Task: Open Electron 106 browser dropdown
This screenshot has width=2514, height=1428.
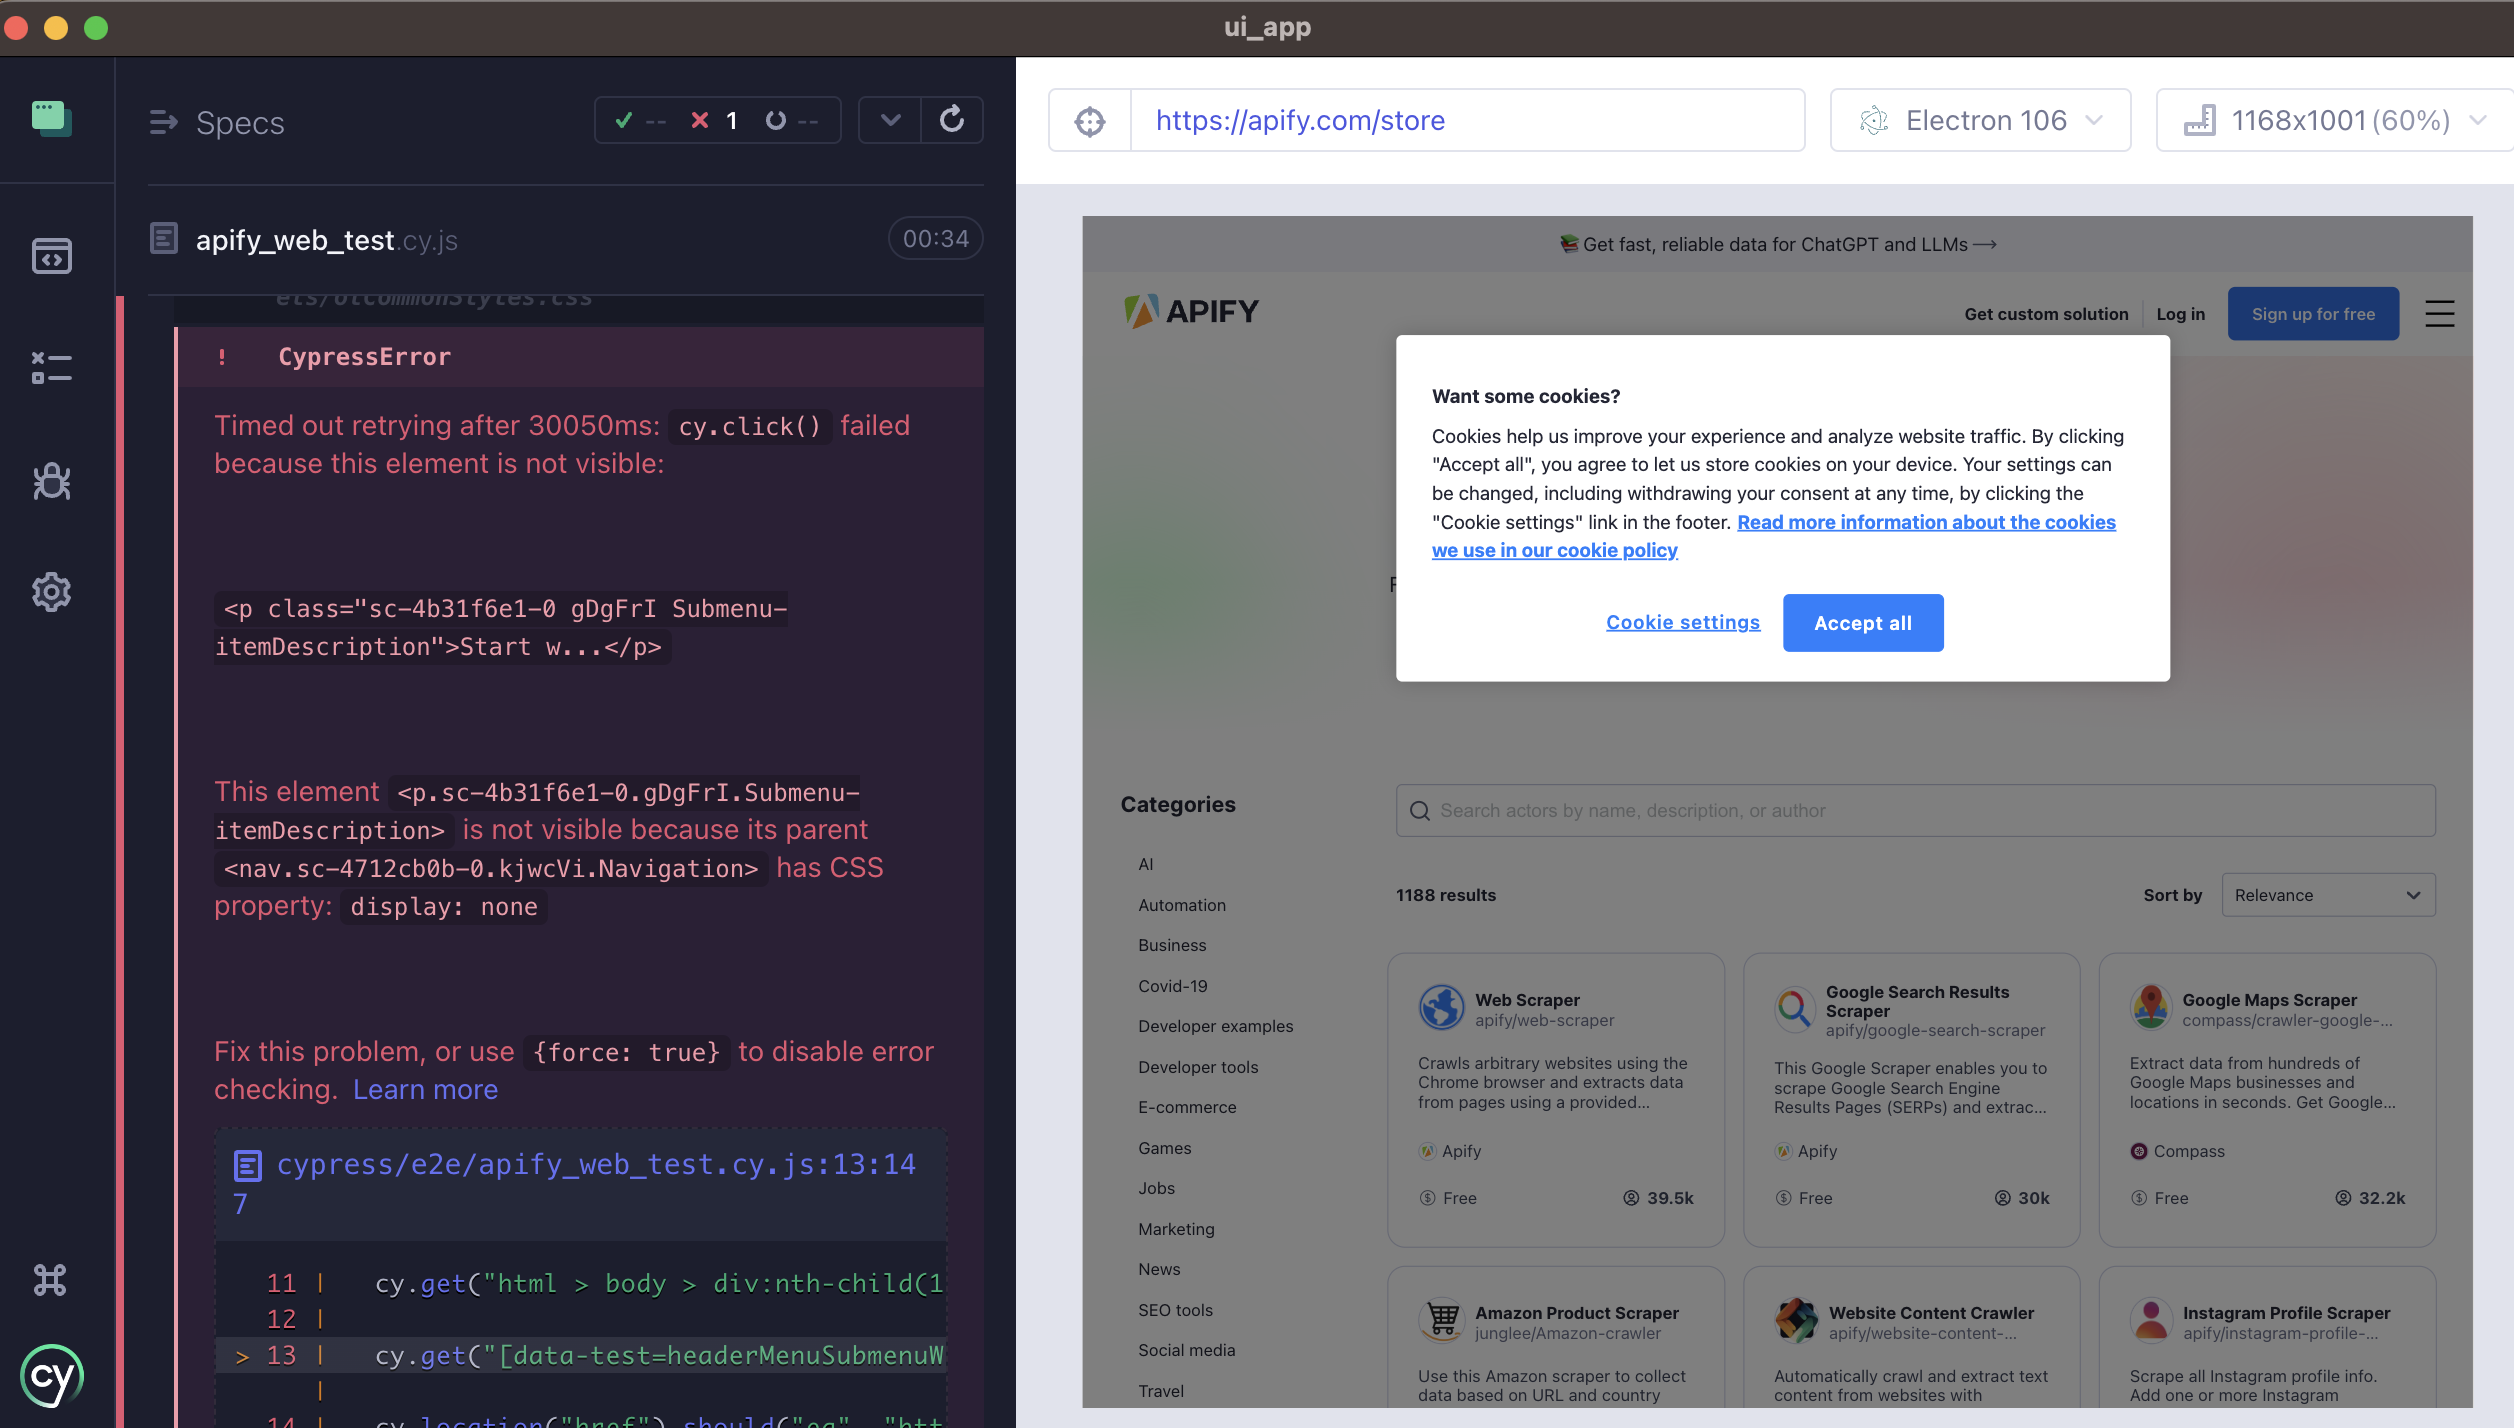Action: coord(1980,121)
